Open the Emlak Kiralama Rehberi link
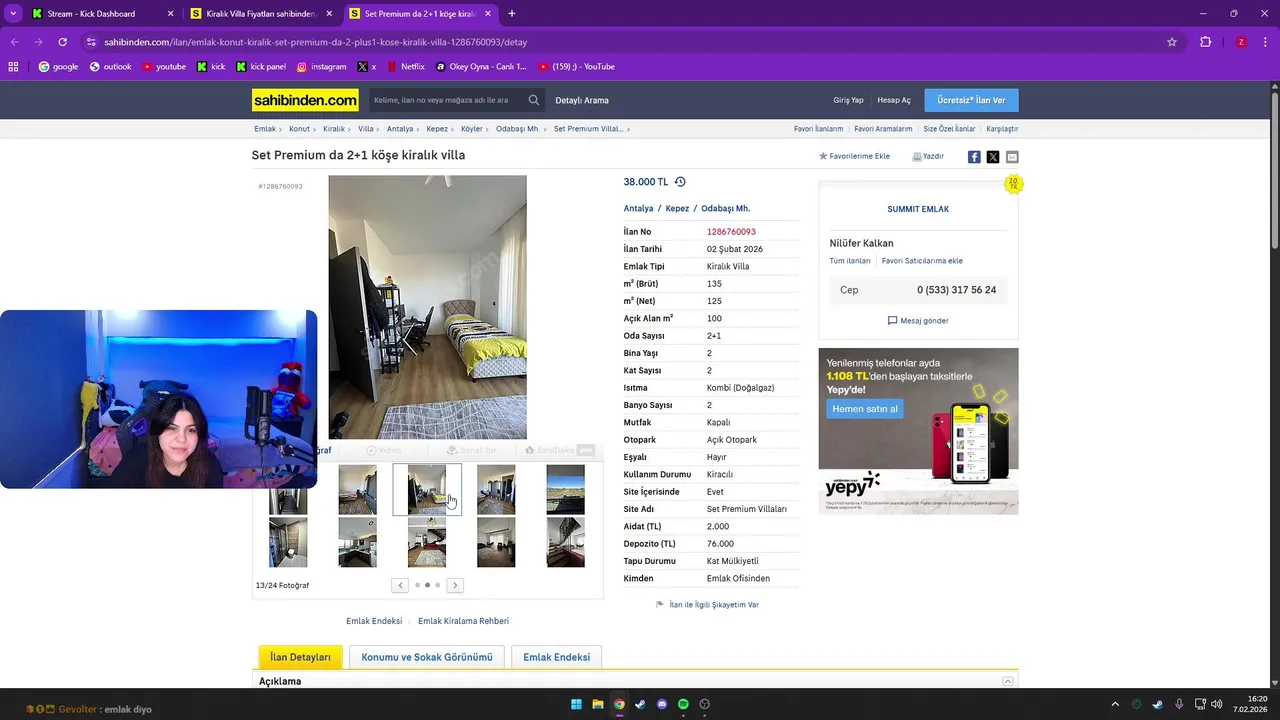Screen dimensions: 1280x720 click(463, 621)
